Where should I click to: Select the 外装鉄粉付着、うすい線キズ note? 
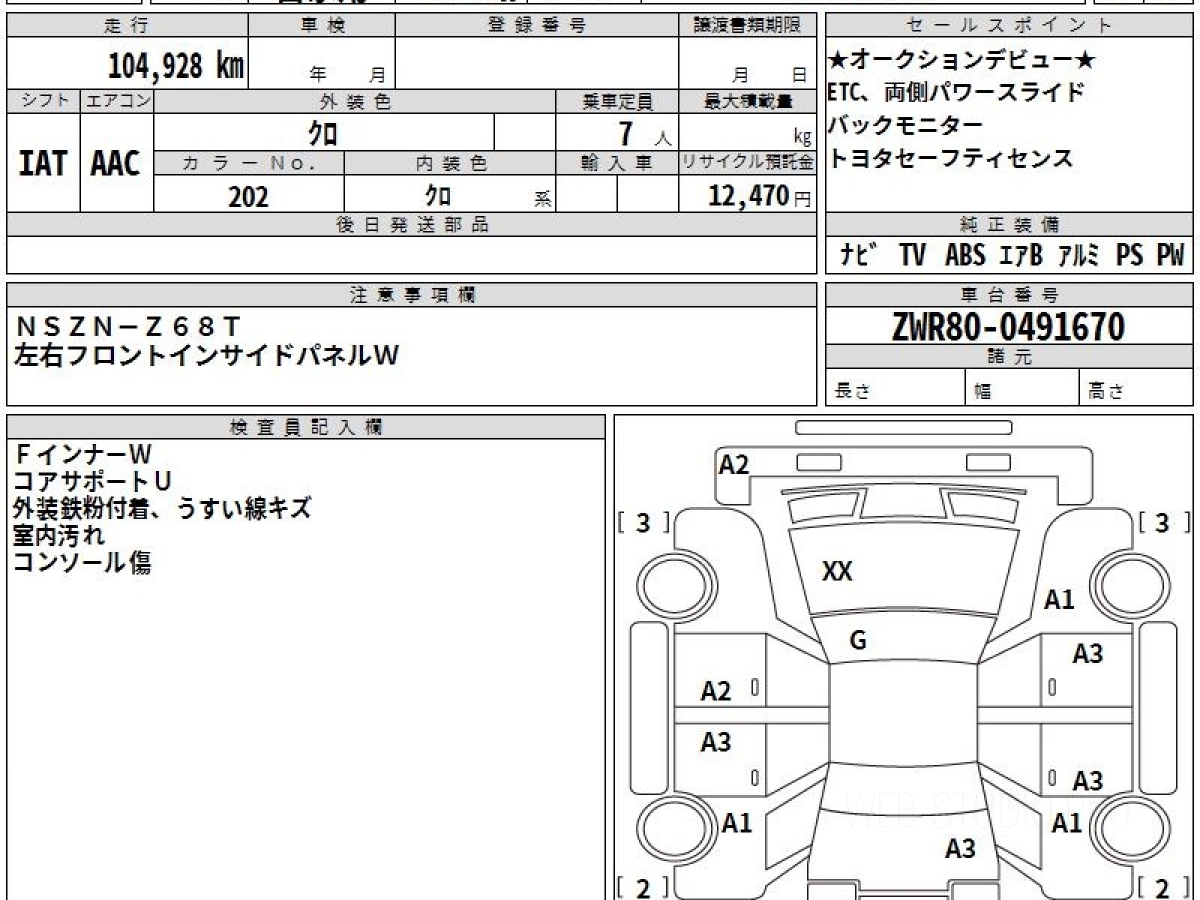pos(162,508)
